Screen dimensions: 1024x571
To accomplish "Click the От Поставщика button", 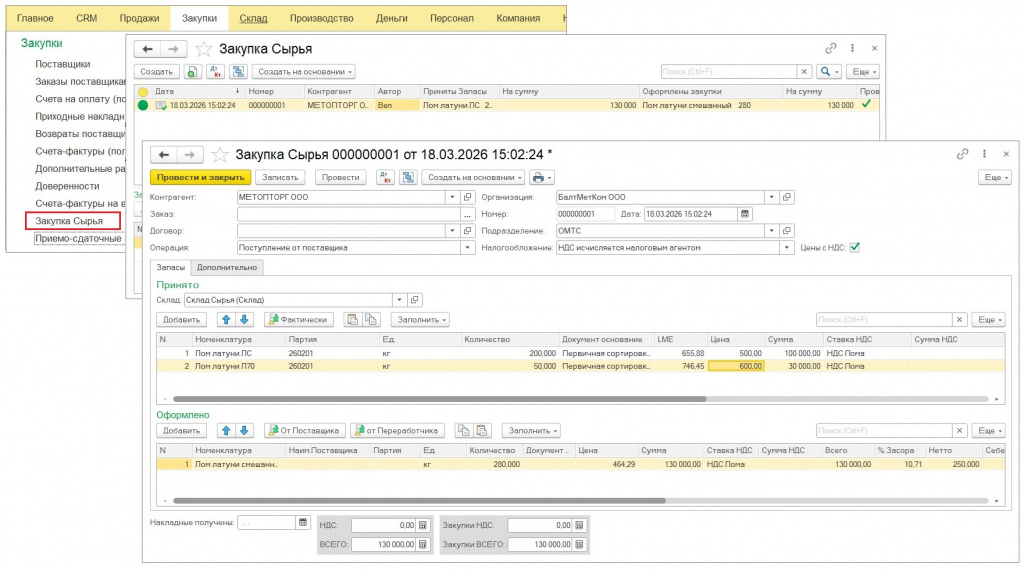I will 304,430.
